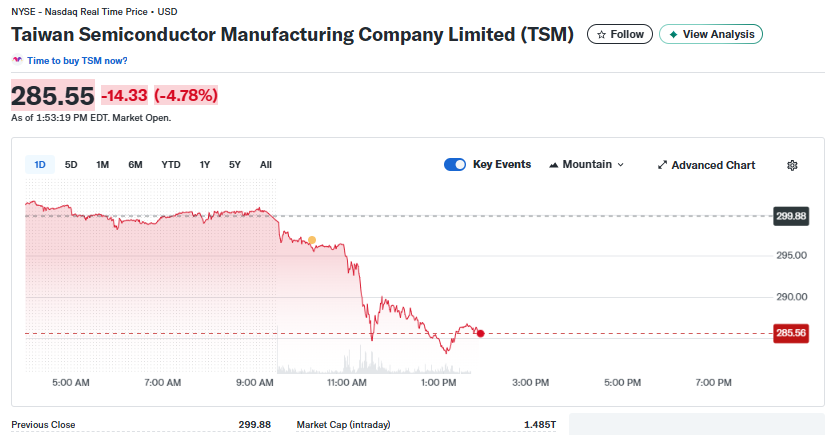Click the icon beside Time to buy TSM
Screen dimensions: 840x435
click(x=17, y=60)
